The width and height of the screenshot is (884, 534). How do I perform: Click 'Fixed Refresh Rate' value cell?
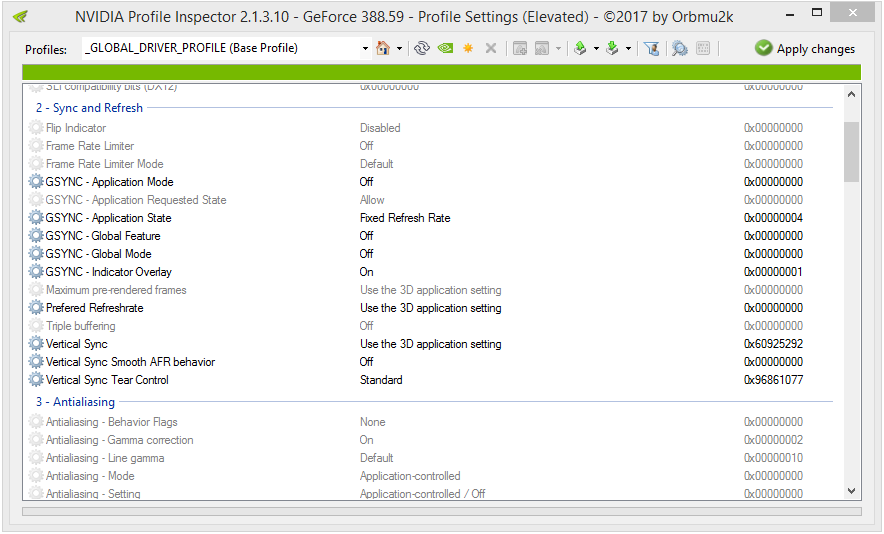(x=405, y=218)
